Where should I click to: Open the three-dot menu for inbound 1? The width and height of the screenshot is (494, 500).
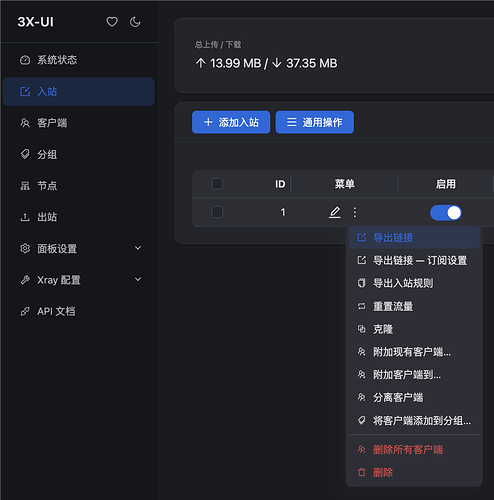pyautogui.click(x=355, y=212)
